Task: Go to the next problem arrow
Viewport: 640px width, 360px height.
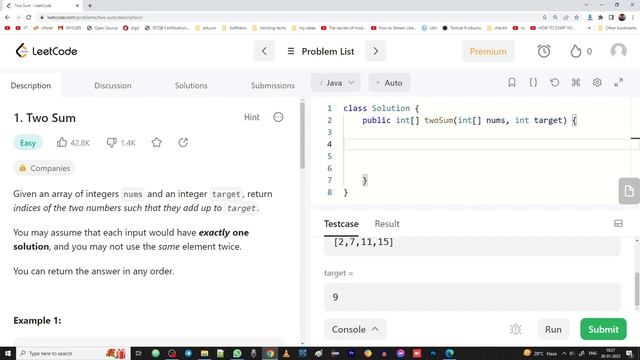Action: 376,51
